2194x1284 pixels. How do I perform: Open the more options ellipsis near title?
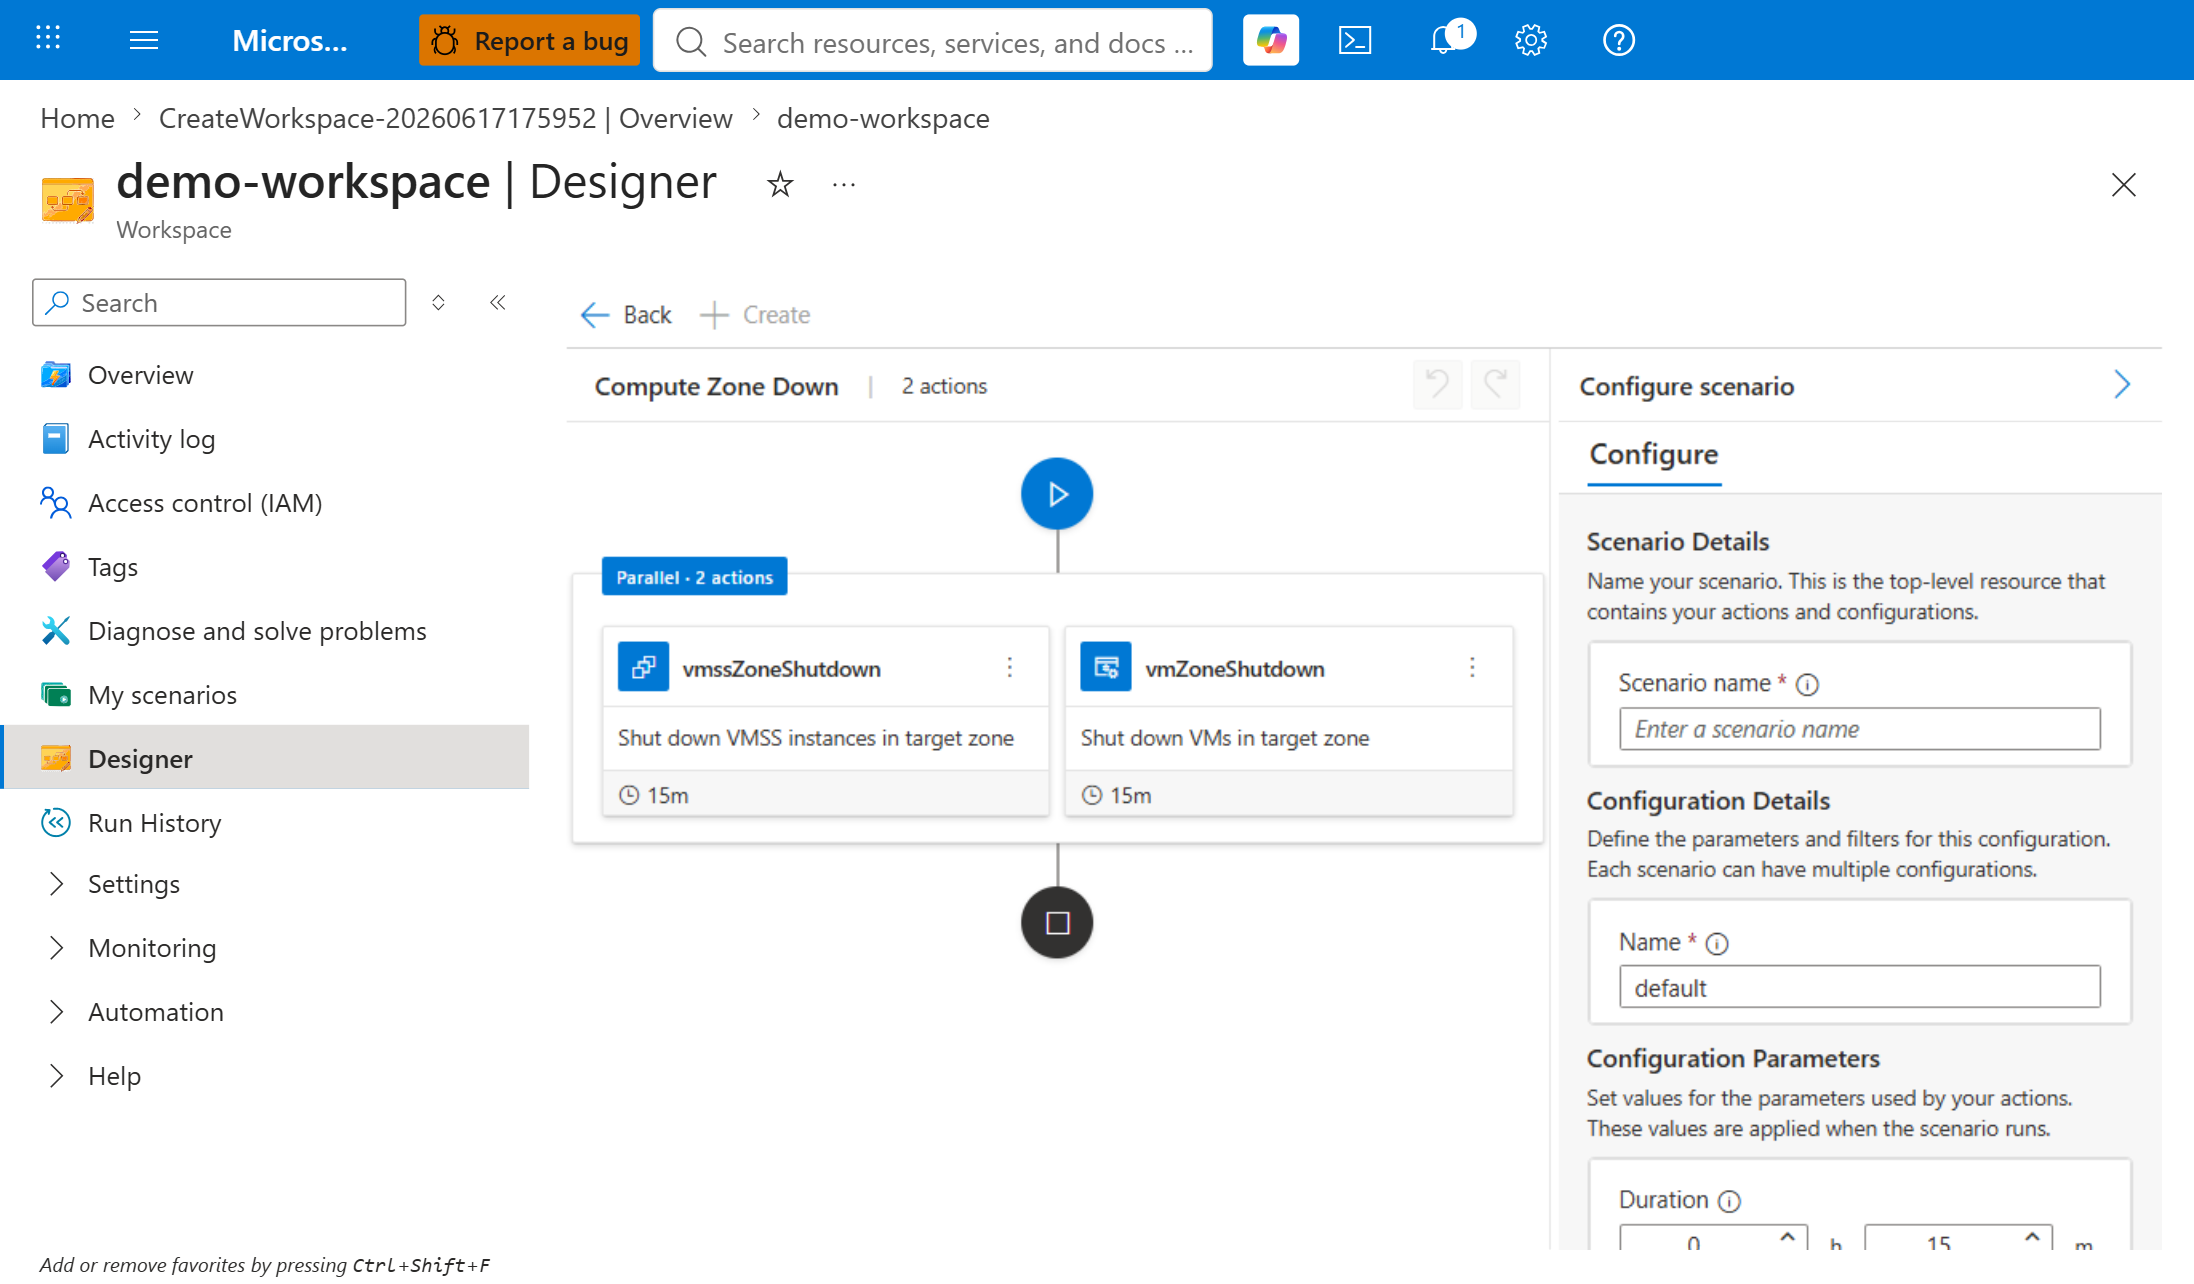[844, 184]
